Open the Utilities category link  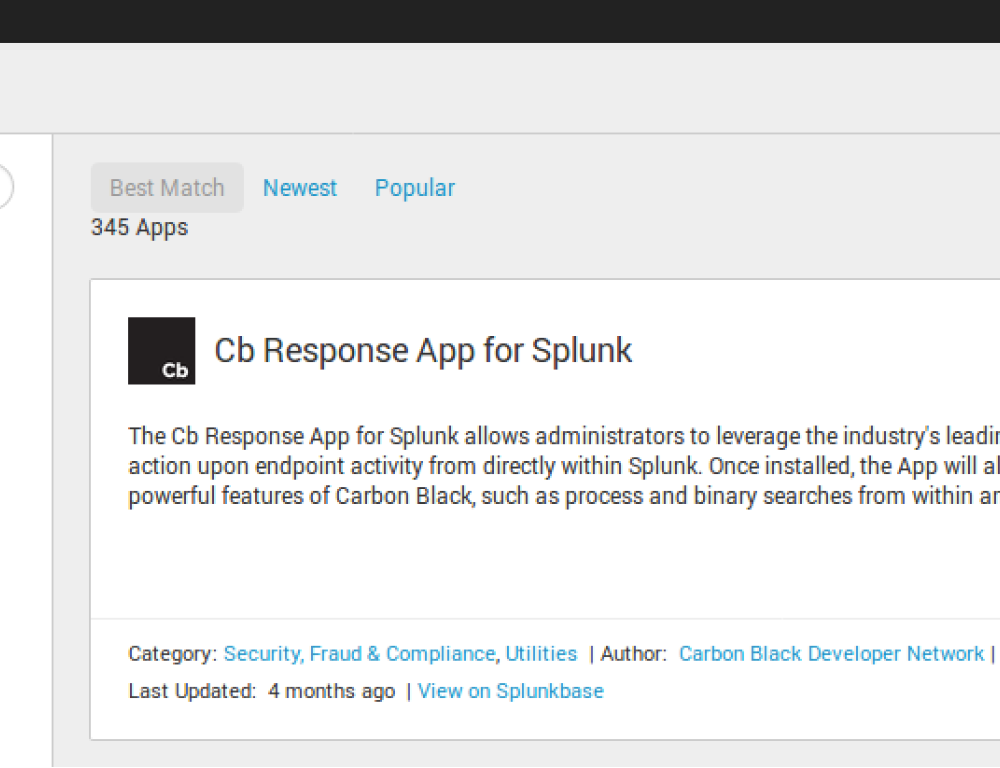541,654
